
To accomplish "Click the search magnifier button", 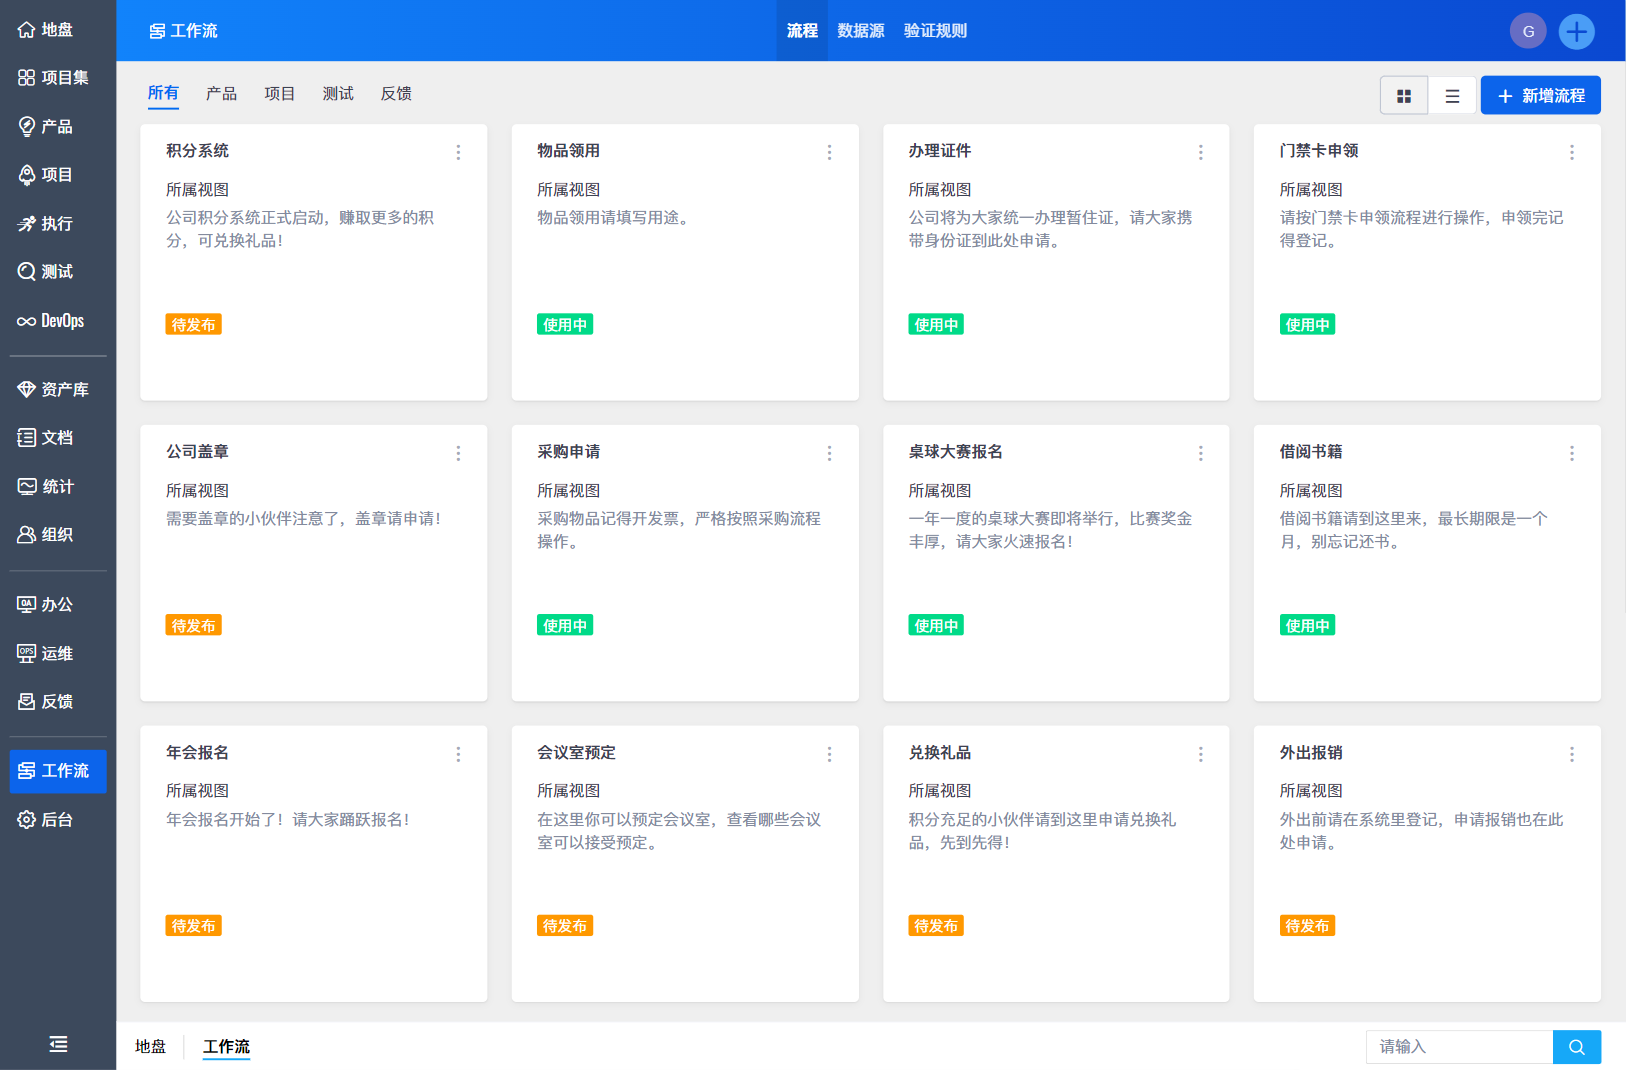I will (x=1577, y=1047).
